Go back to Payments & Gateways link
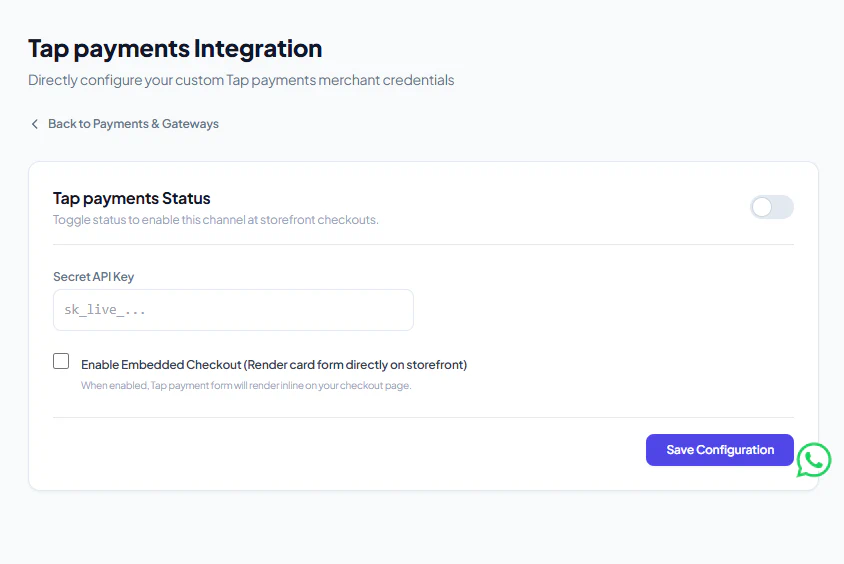The width and height of the screenshot is (844, 564). click(124, 124)
